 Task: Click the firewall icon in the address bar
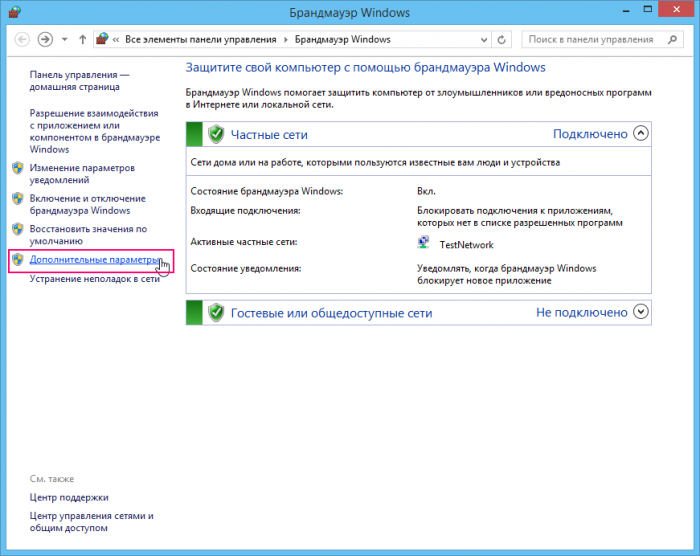click(102, 39)
